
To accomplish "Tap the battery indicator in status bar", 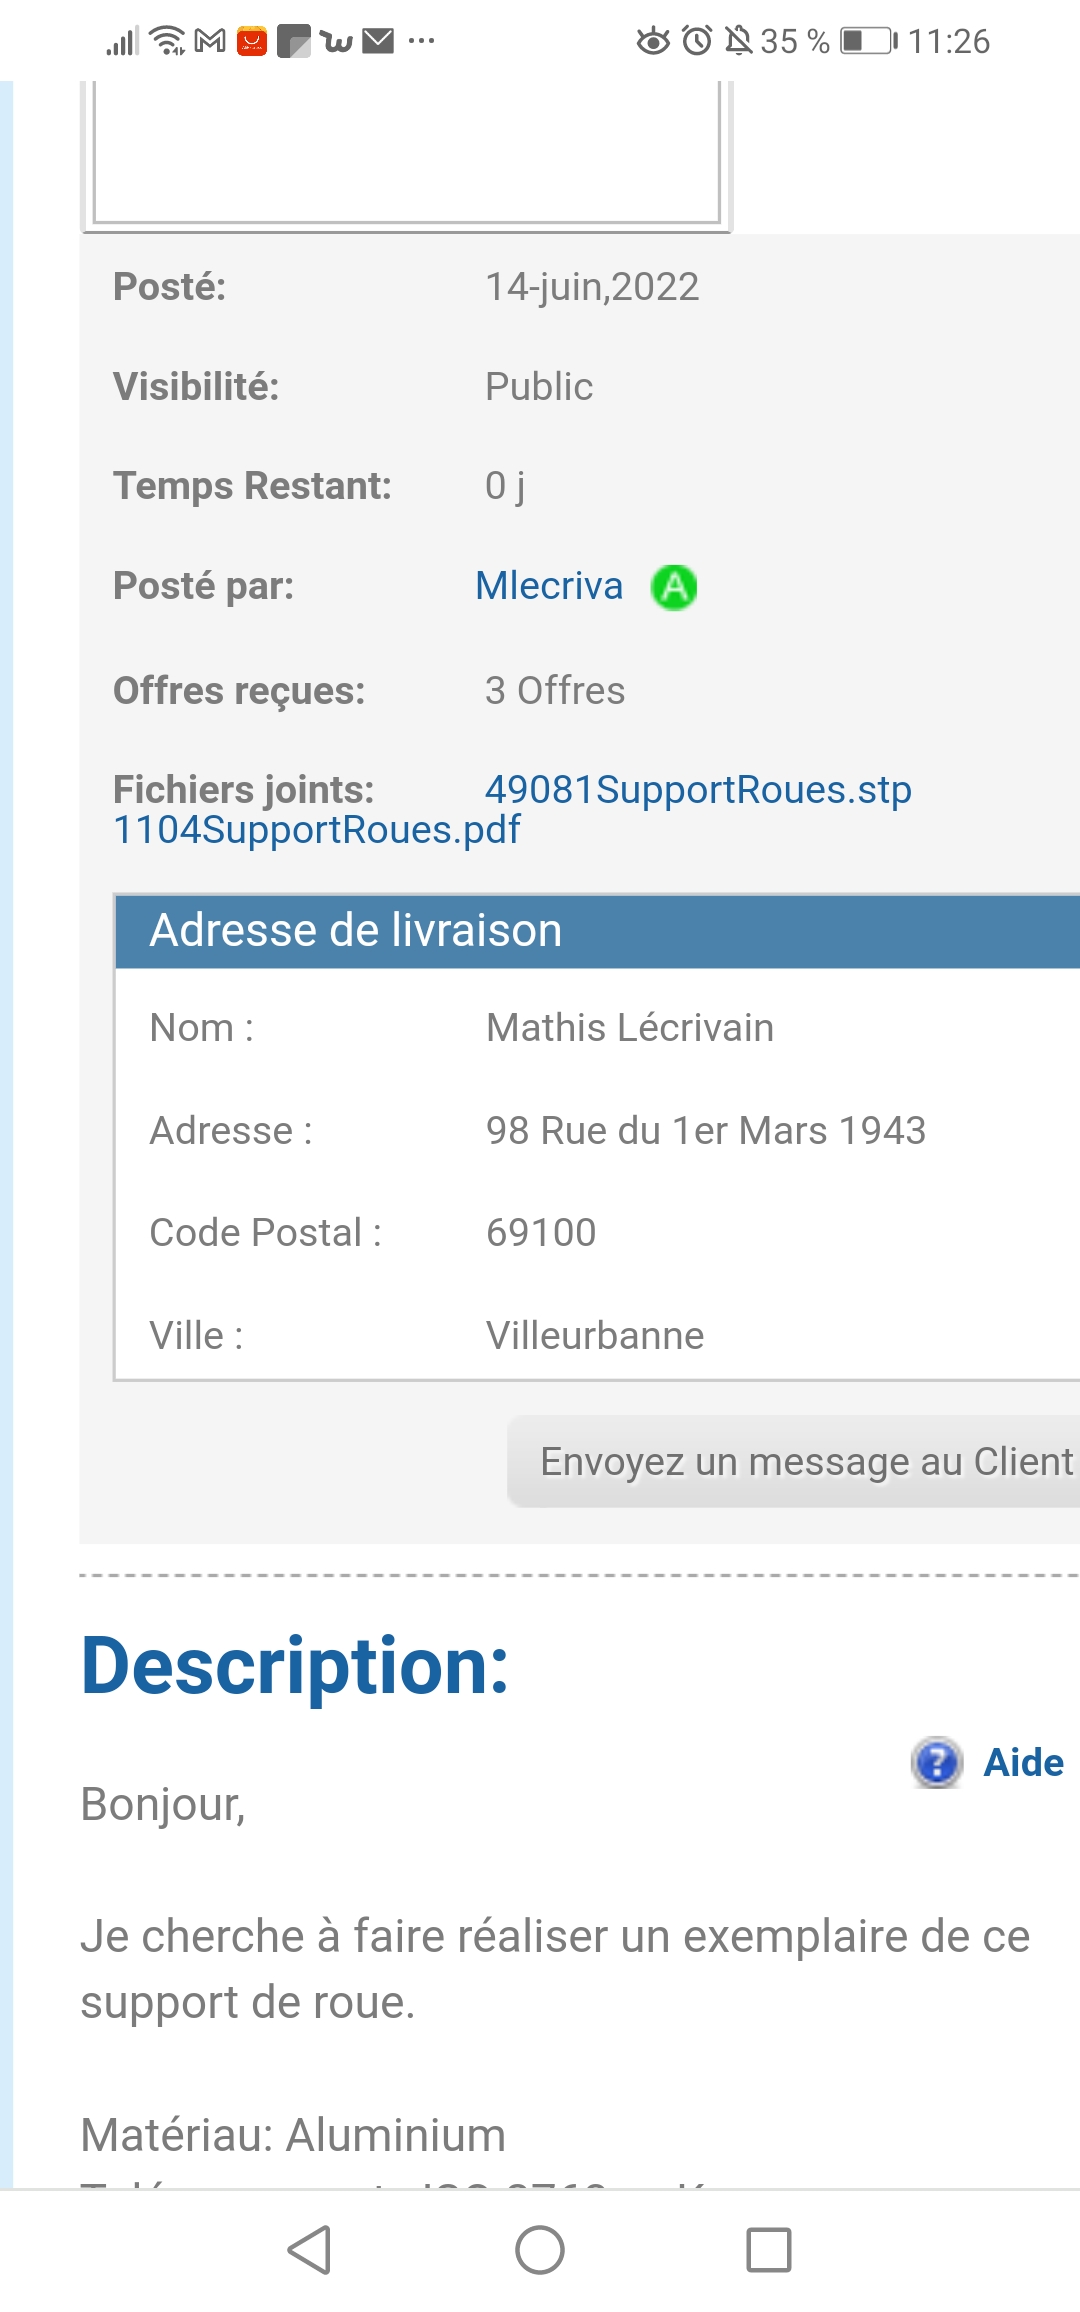I will tap(869, 41).
